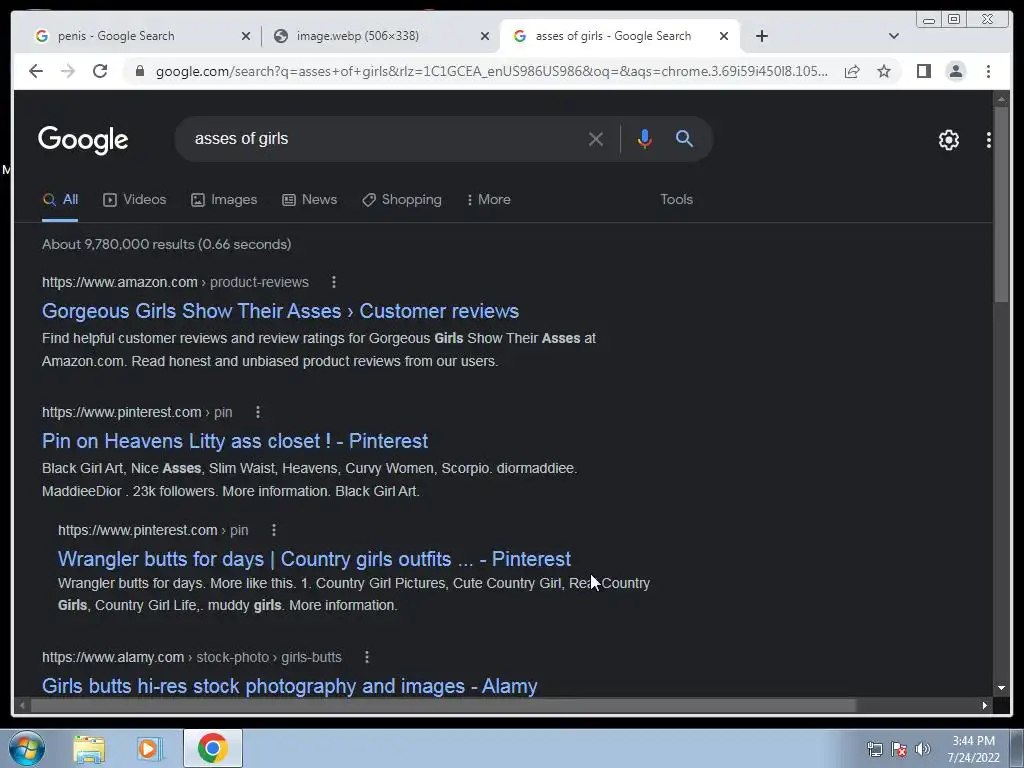Open search Tools options
The height and width of the screenshot is (768, 1024).
[x=676, y=200]
